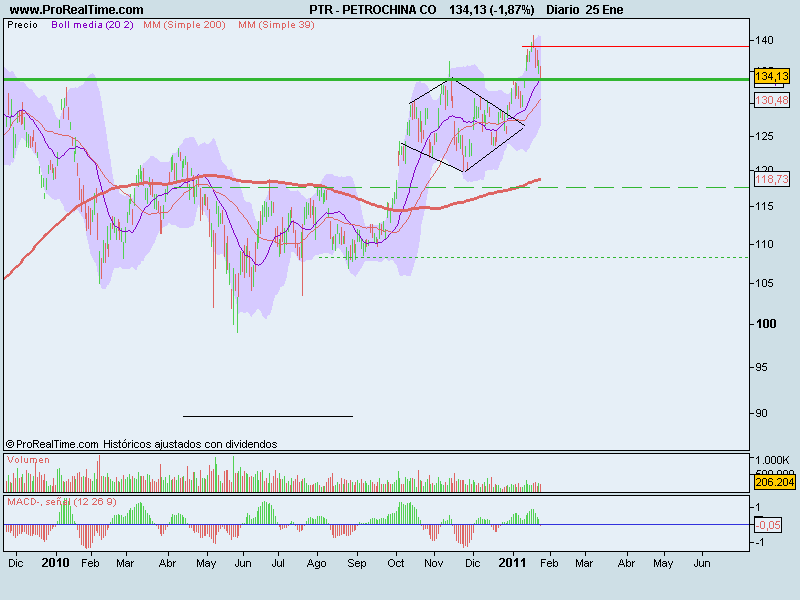
Task: Click the Sep label on time axis
Action: click(357, 563)
